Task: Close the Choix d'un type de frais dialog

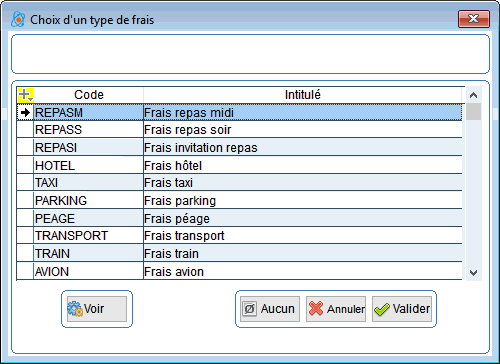Action: 474,19
